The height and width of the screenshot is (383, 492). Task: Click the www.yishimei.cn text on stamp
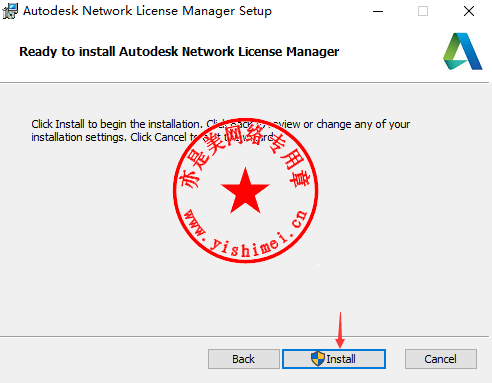coord(246,233)
